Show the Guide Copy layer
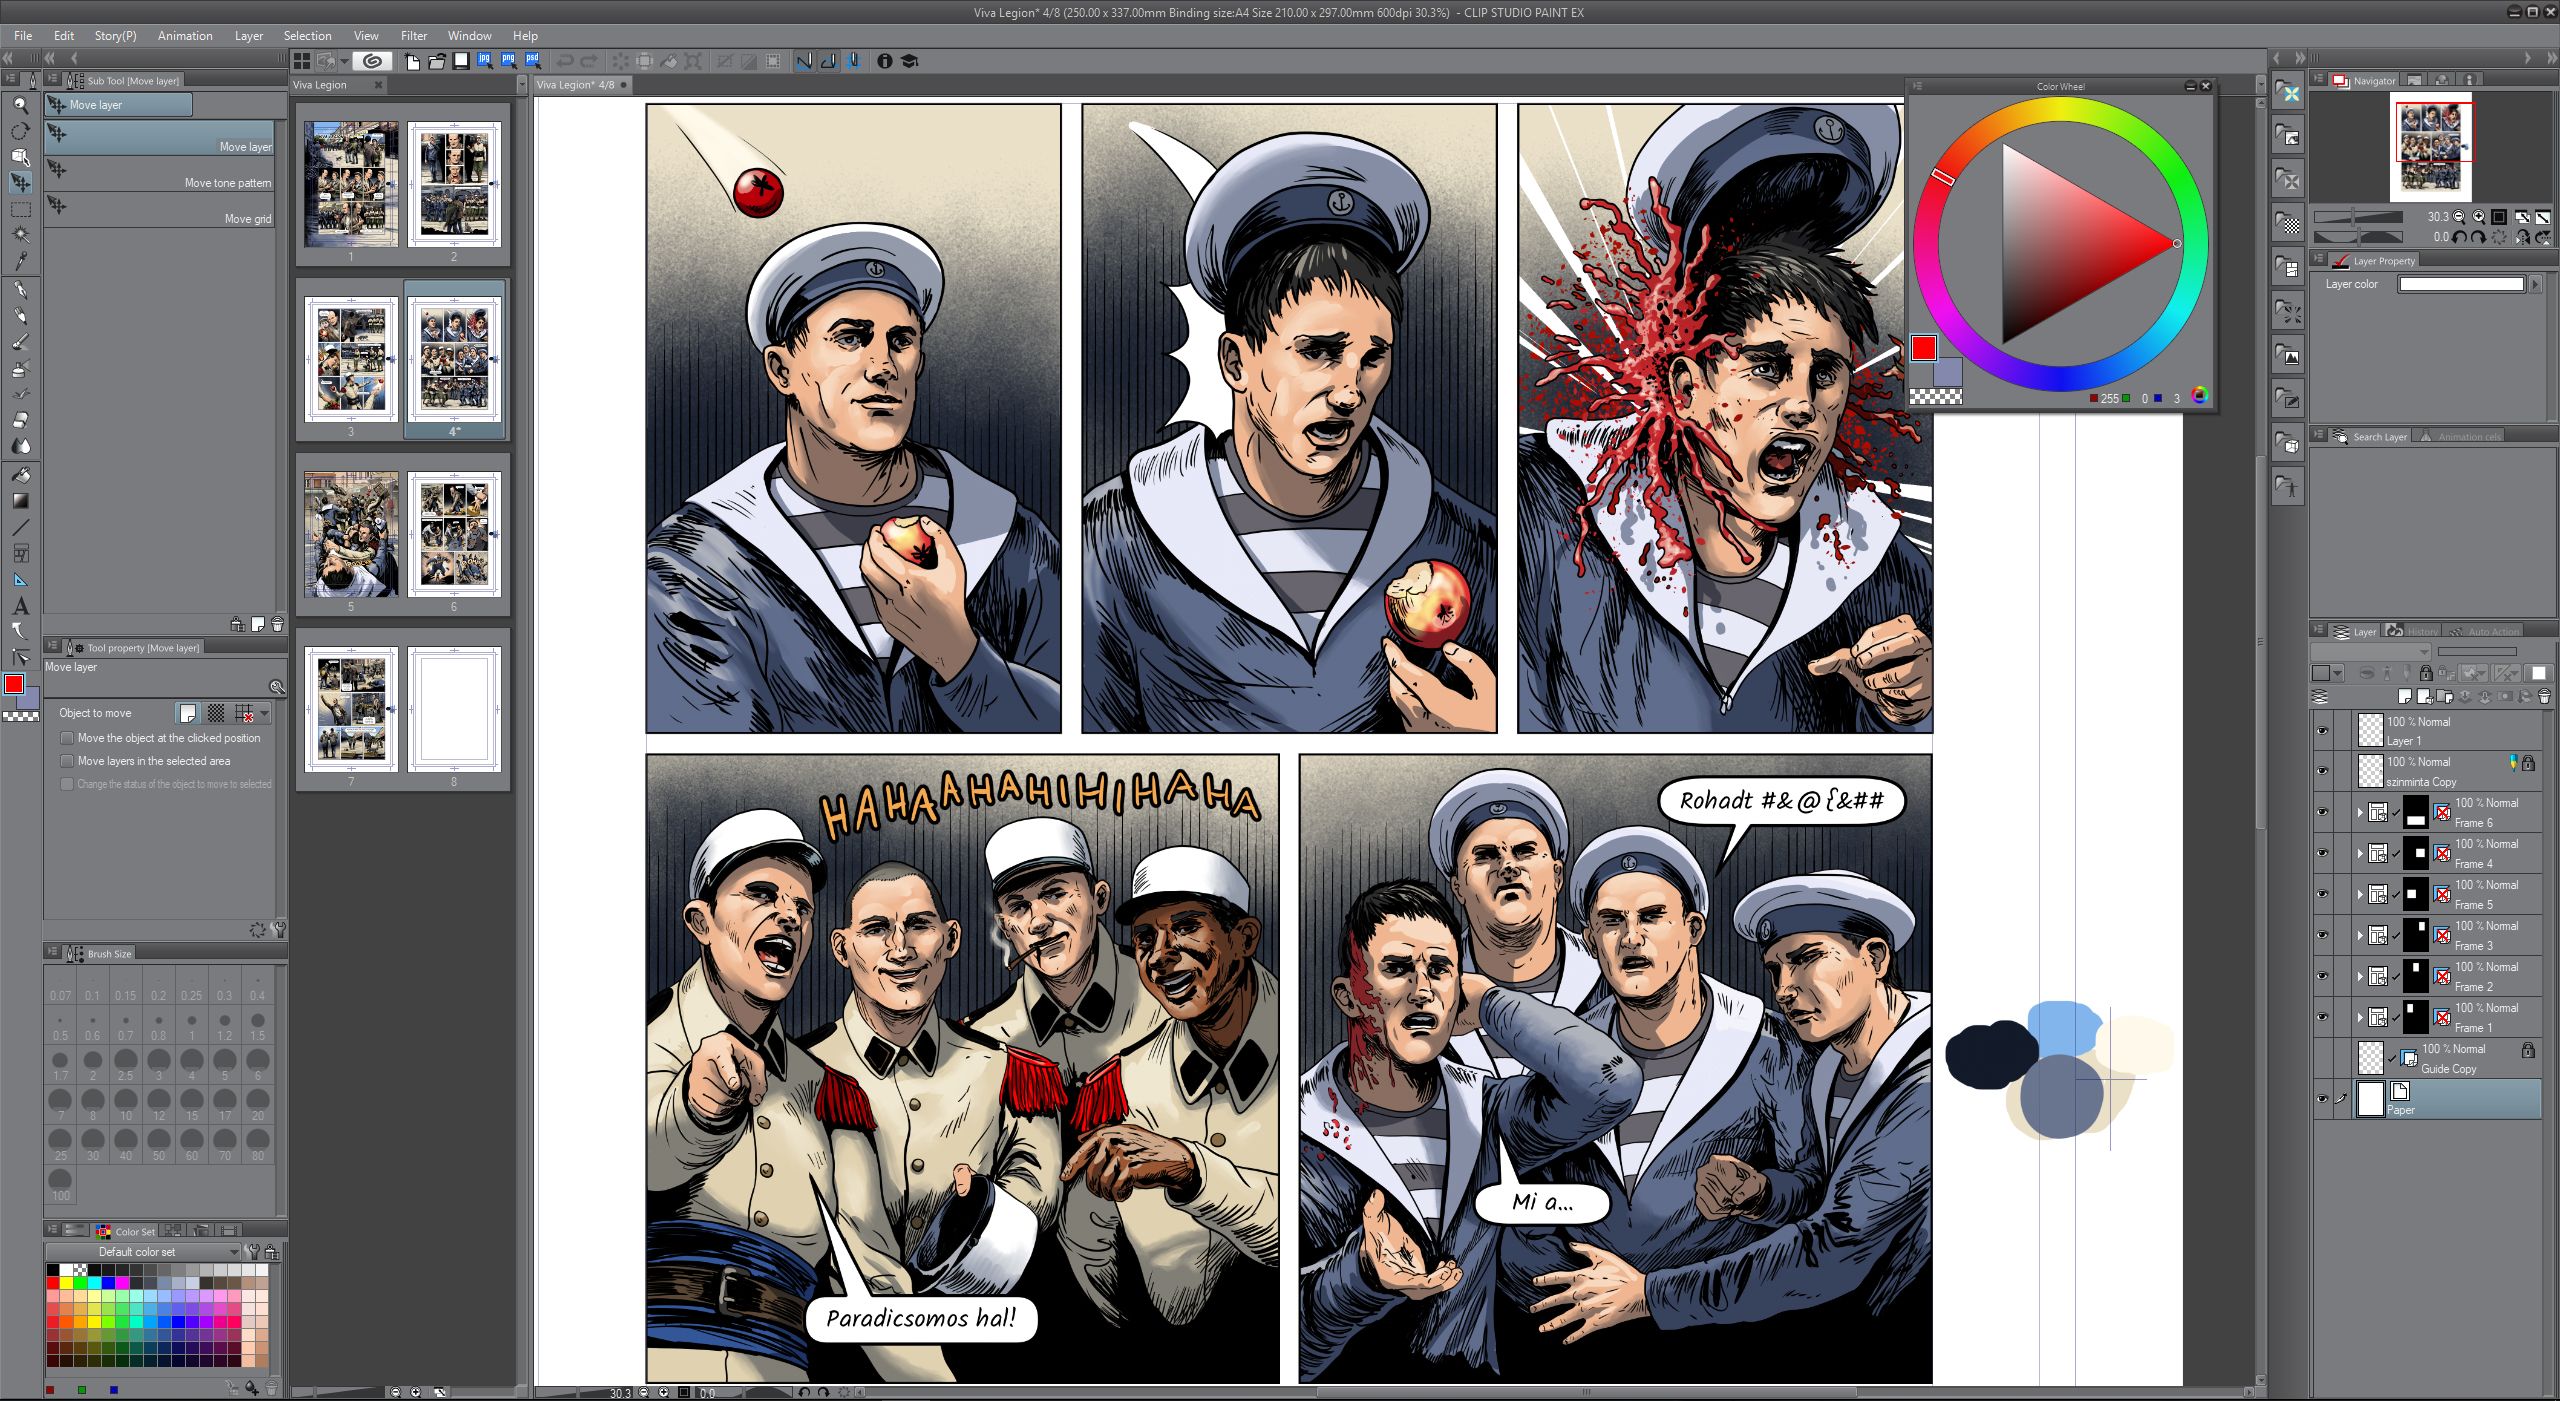This screenshot has height=1401, width=2560. [x=2322, y=1059]
